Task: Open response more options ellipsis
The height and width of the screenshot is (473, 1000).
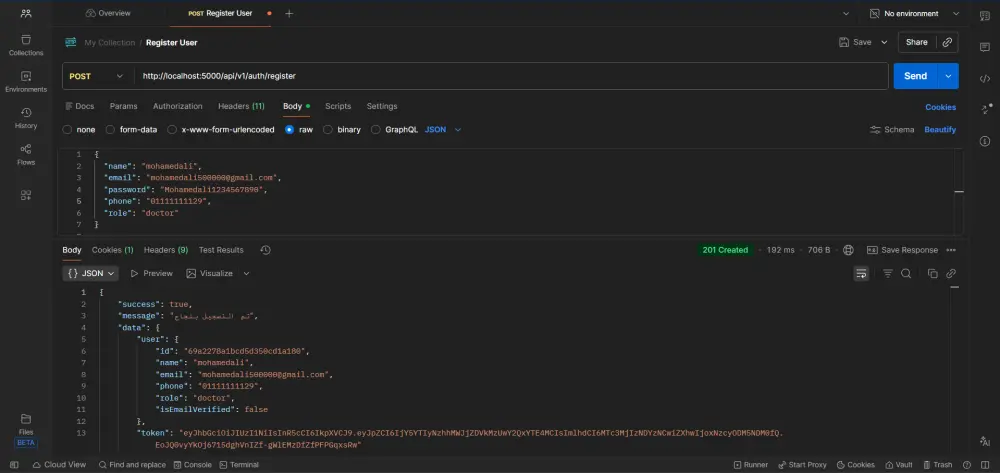Action: pyautogui.click(x=951, y=250)
